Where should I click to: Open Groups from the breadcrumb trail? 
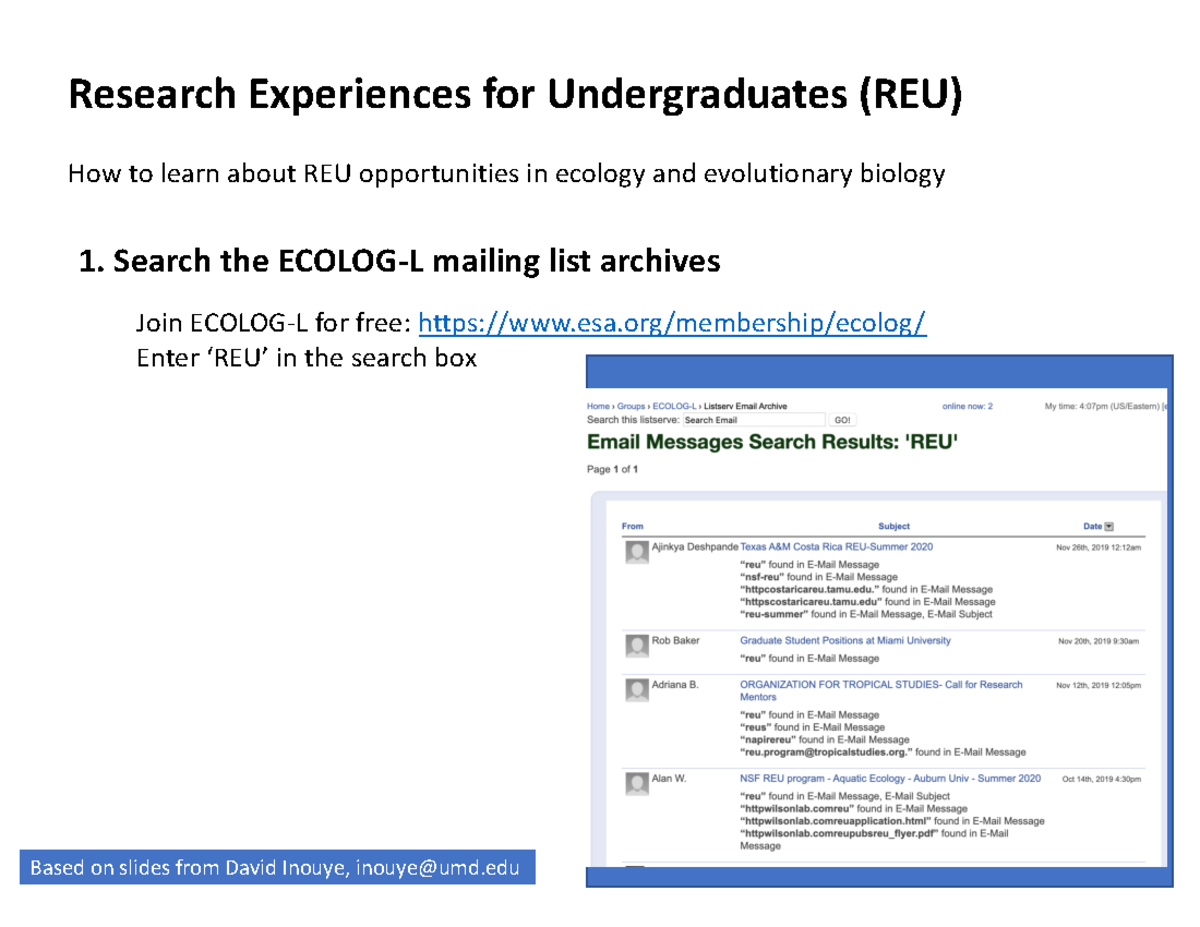point(630,406)
